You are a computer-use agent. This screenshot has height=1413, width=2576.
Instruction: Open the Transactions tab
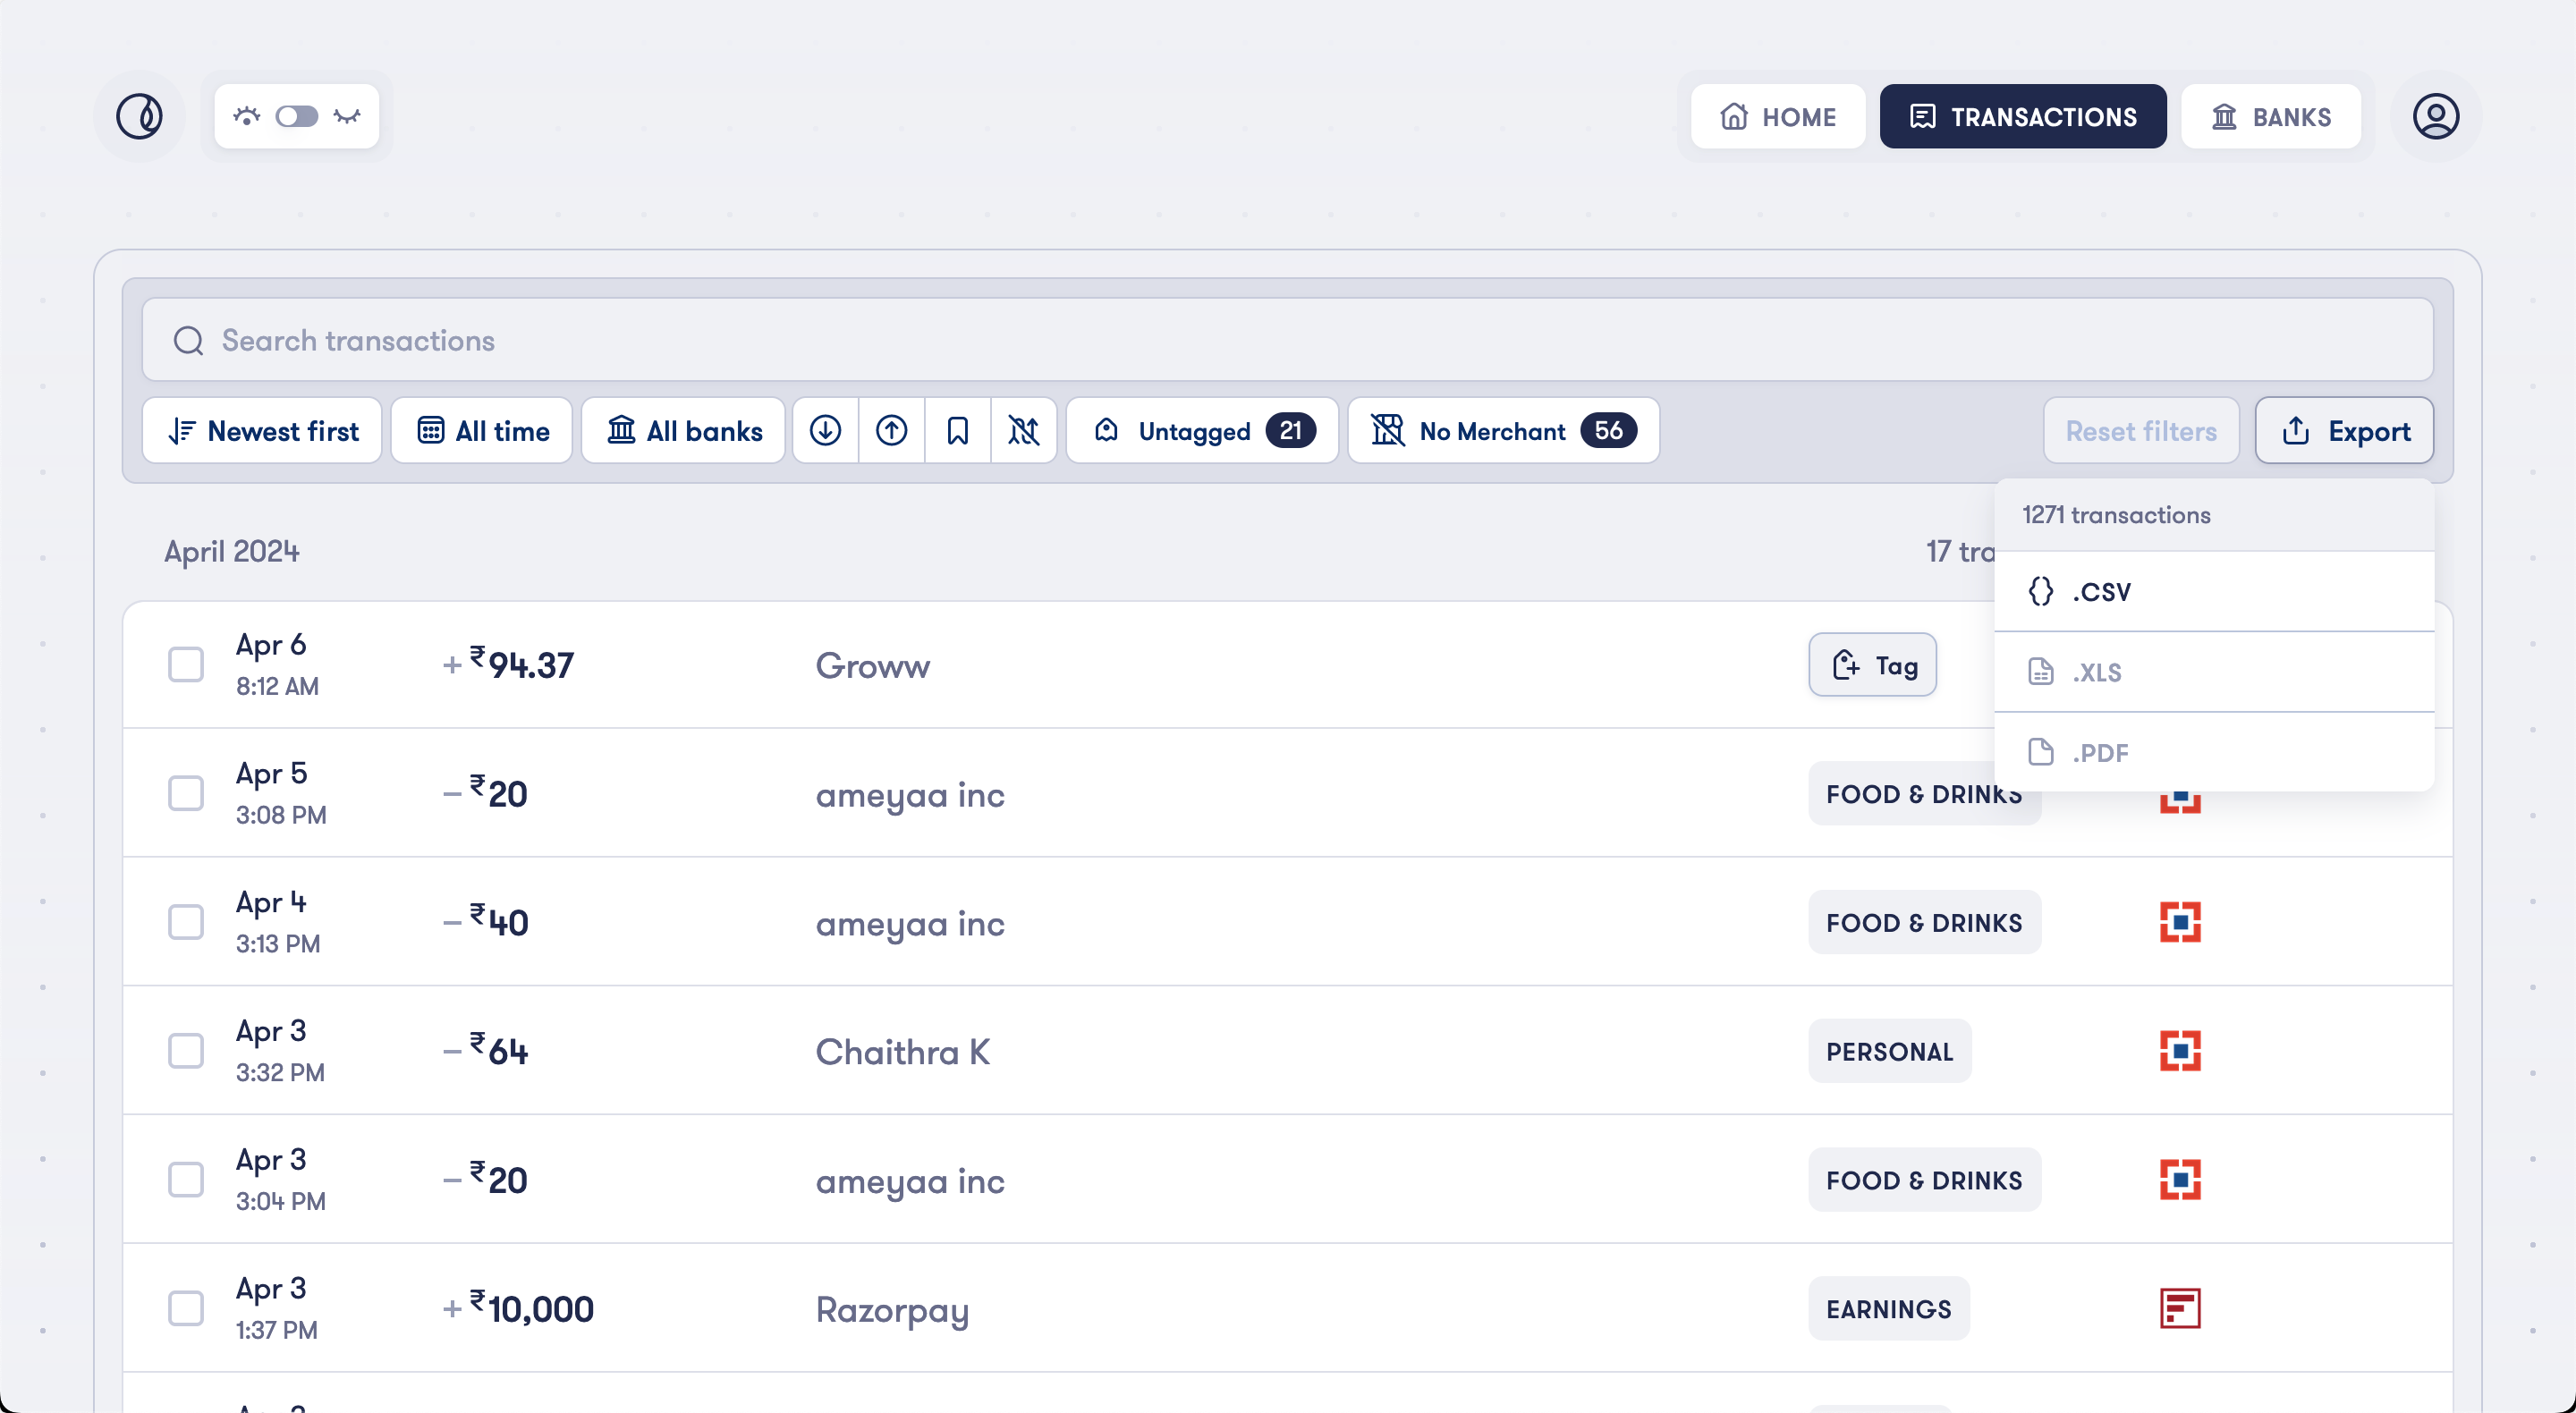pos(2023,117)
